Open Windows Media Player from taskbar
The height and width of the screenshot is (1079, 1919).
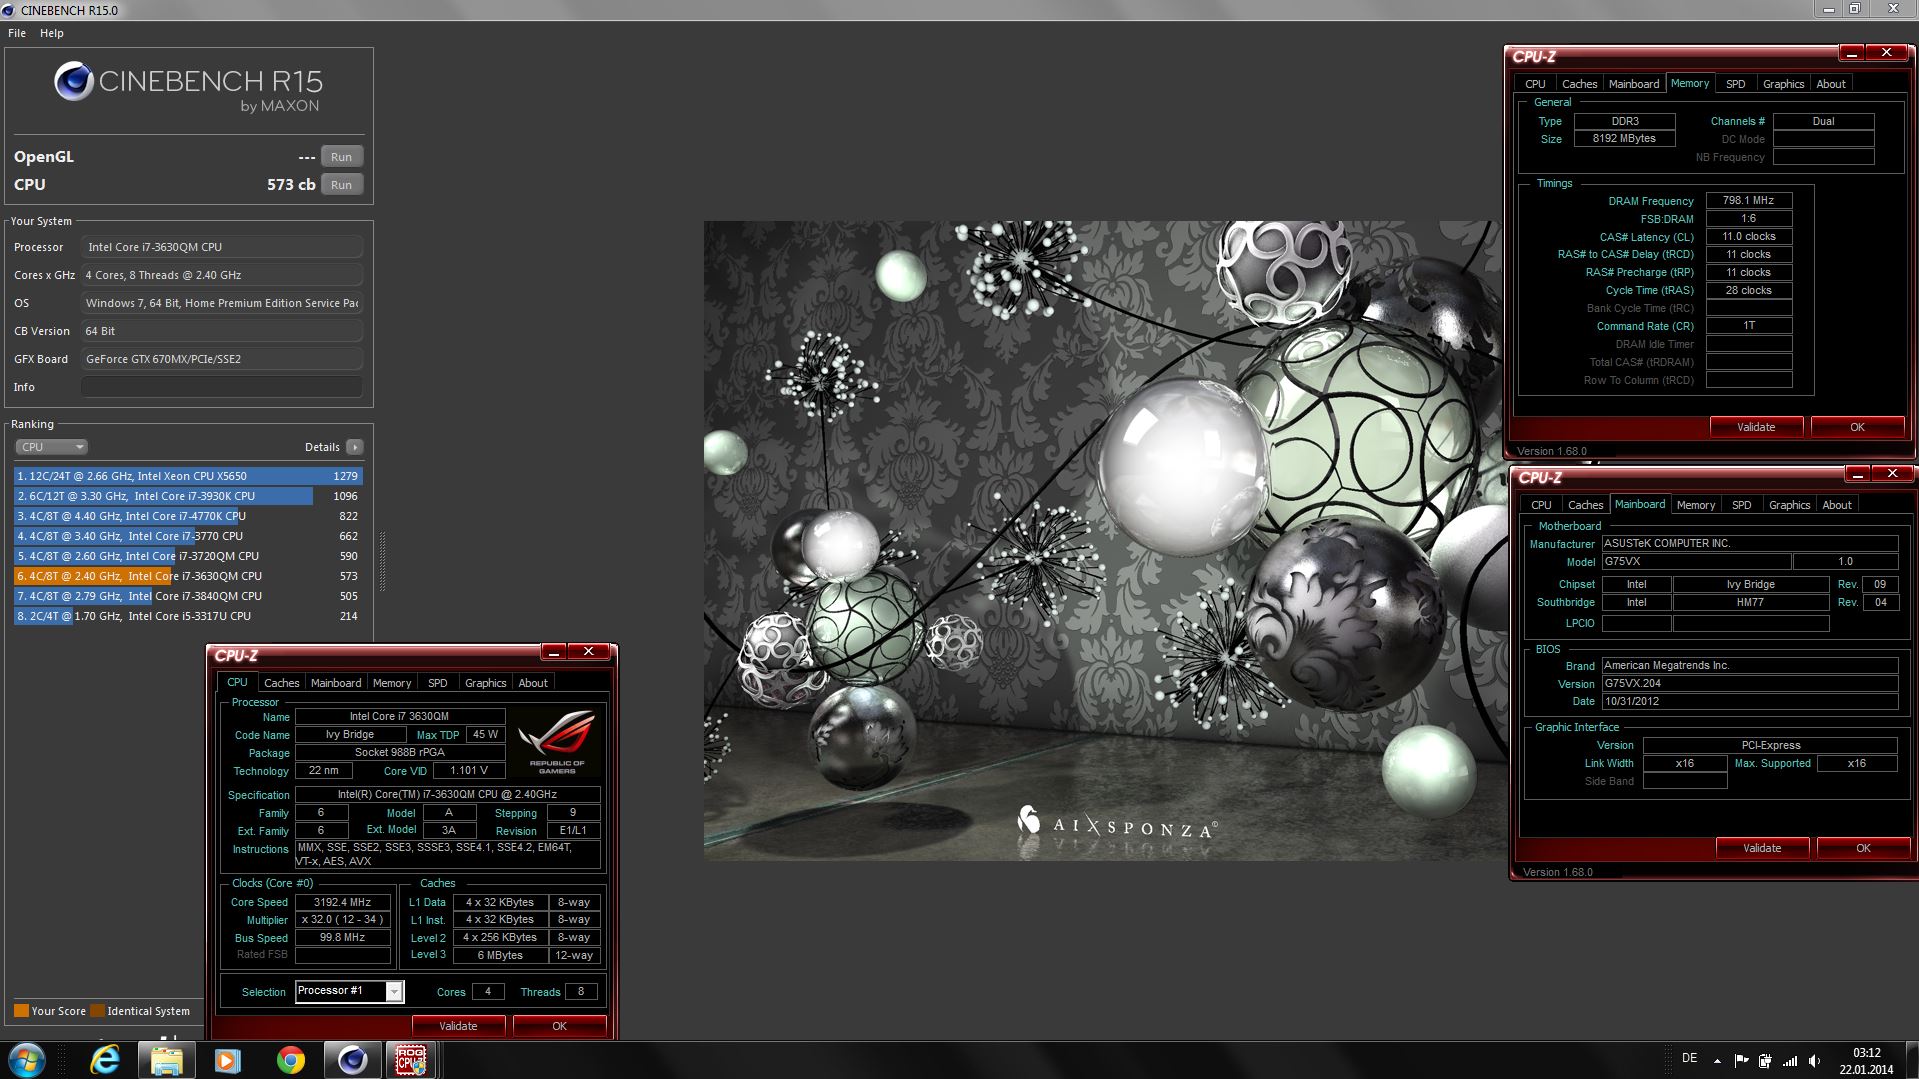(228, 1060)
